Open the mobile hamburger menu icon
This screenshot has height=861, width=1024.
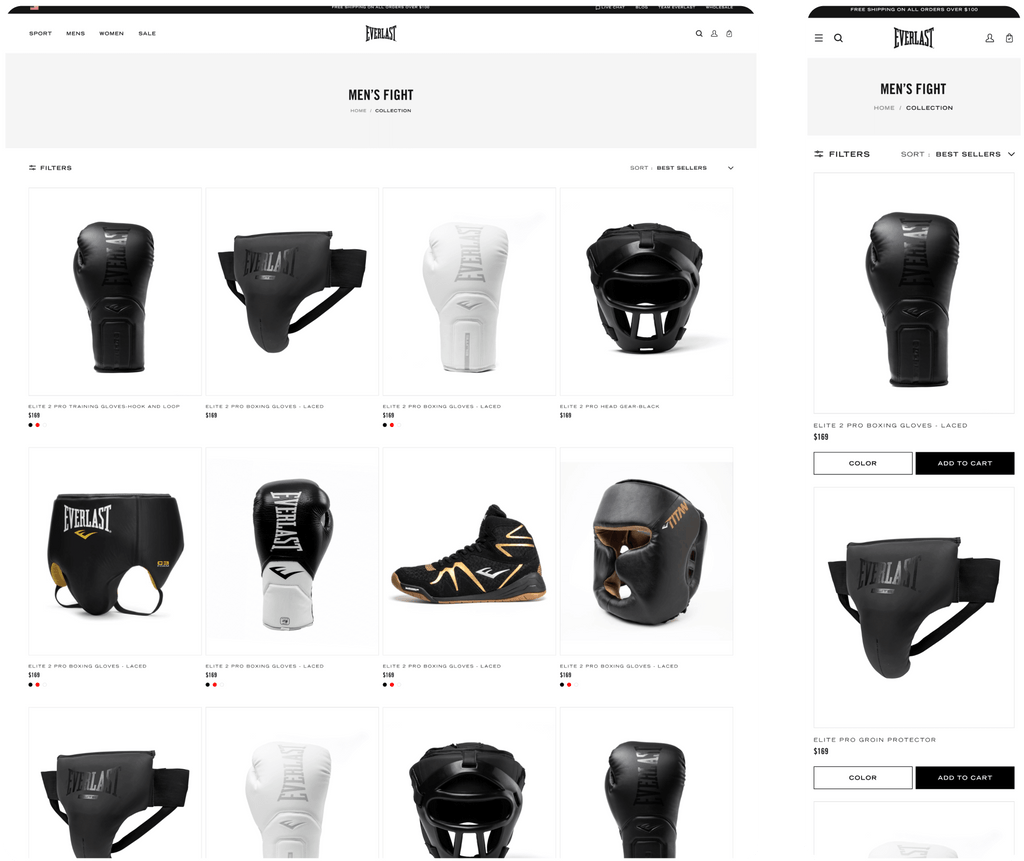[x=818, y=38]
